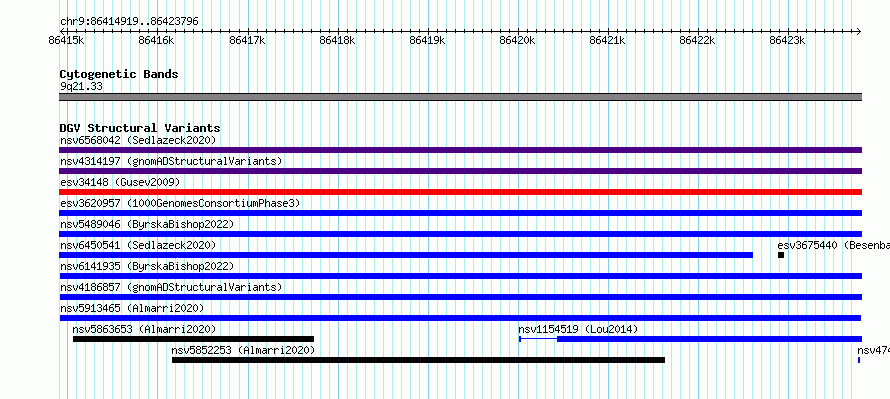890x399 pixels.
Task: Click the 86417k ruler tick label
Action: 247,40
